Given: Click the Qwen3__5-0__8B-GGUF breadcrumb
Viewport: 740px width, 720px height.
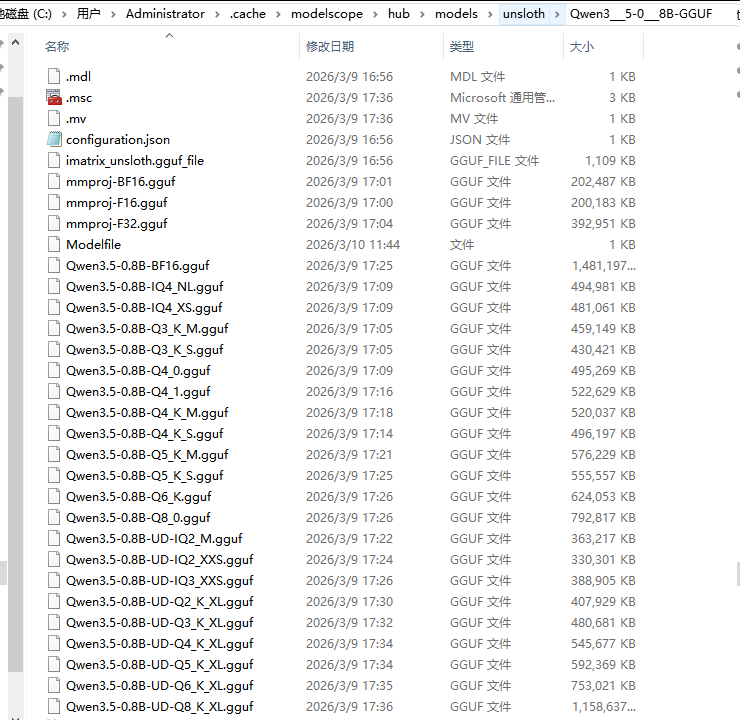Looking at the screenshot, I should [640, 14].
